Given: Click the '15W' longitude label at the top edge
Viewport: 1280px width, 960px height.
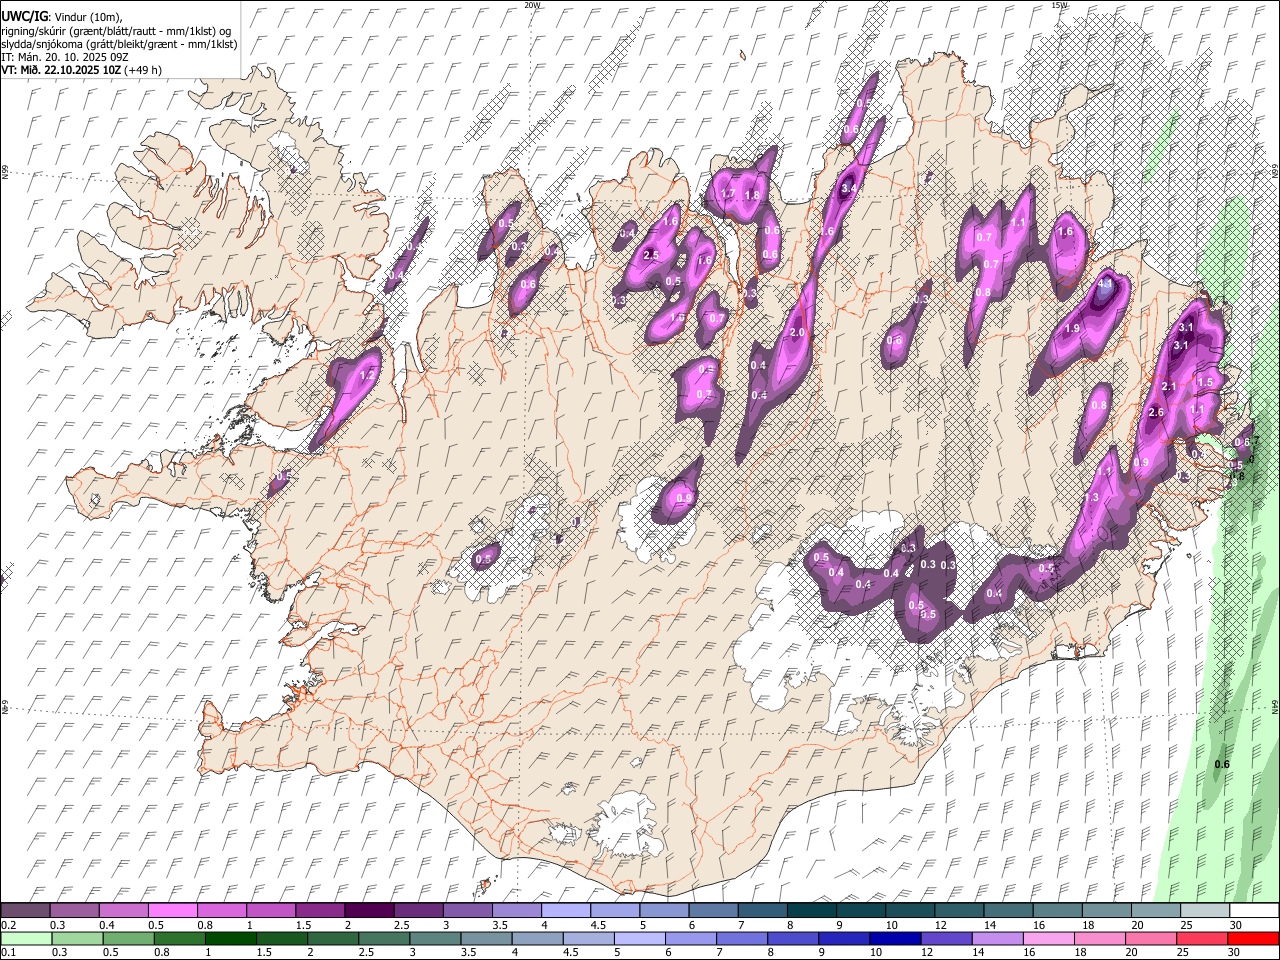Looking at the screenshot, I should [1059, 5].
